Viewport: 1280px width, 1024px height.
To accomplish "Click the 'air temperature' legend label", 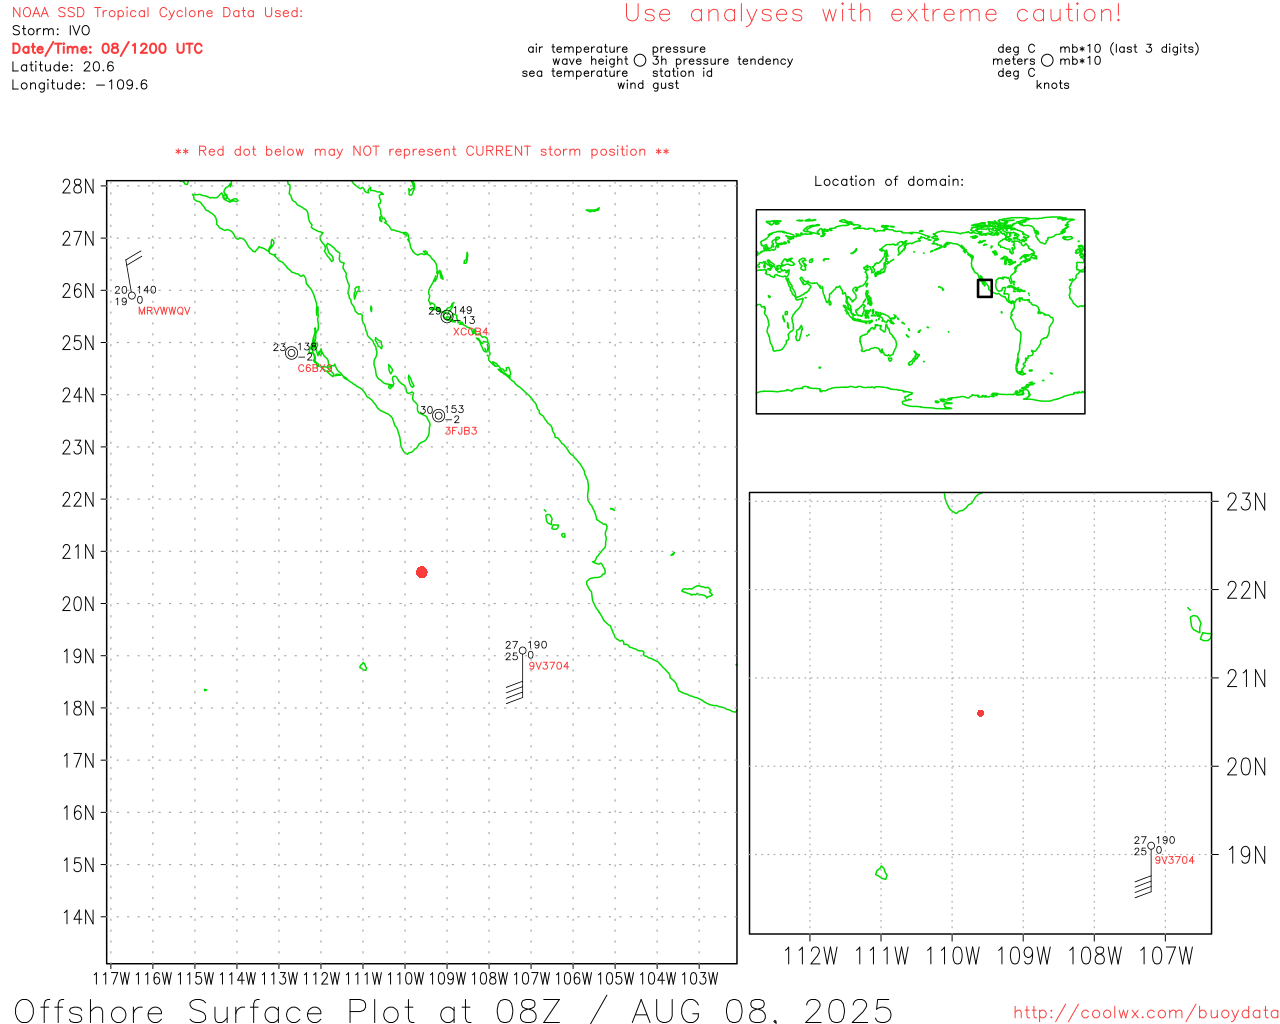I will point(578,49).
